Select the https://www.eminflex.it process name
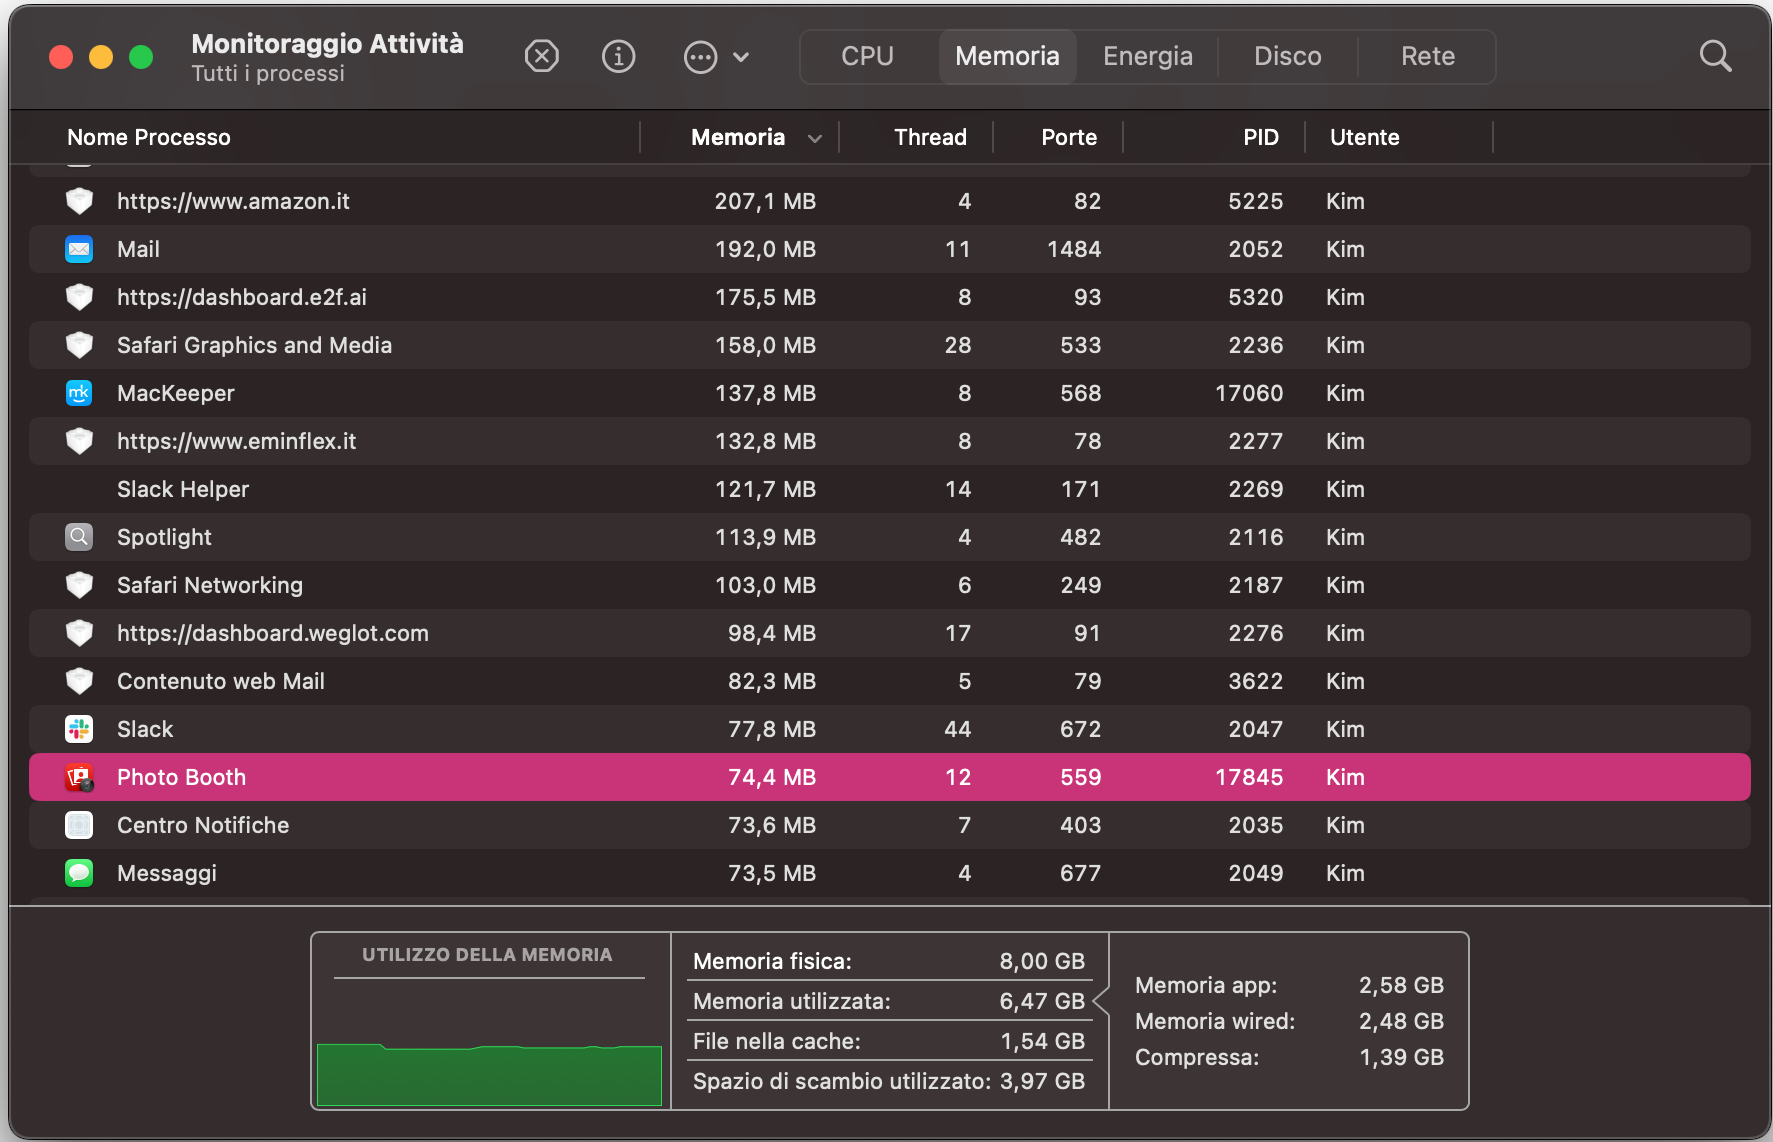This screenshot has height=1142, width=1773. point(236,441)
